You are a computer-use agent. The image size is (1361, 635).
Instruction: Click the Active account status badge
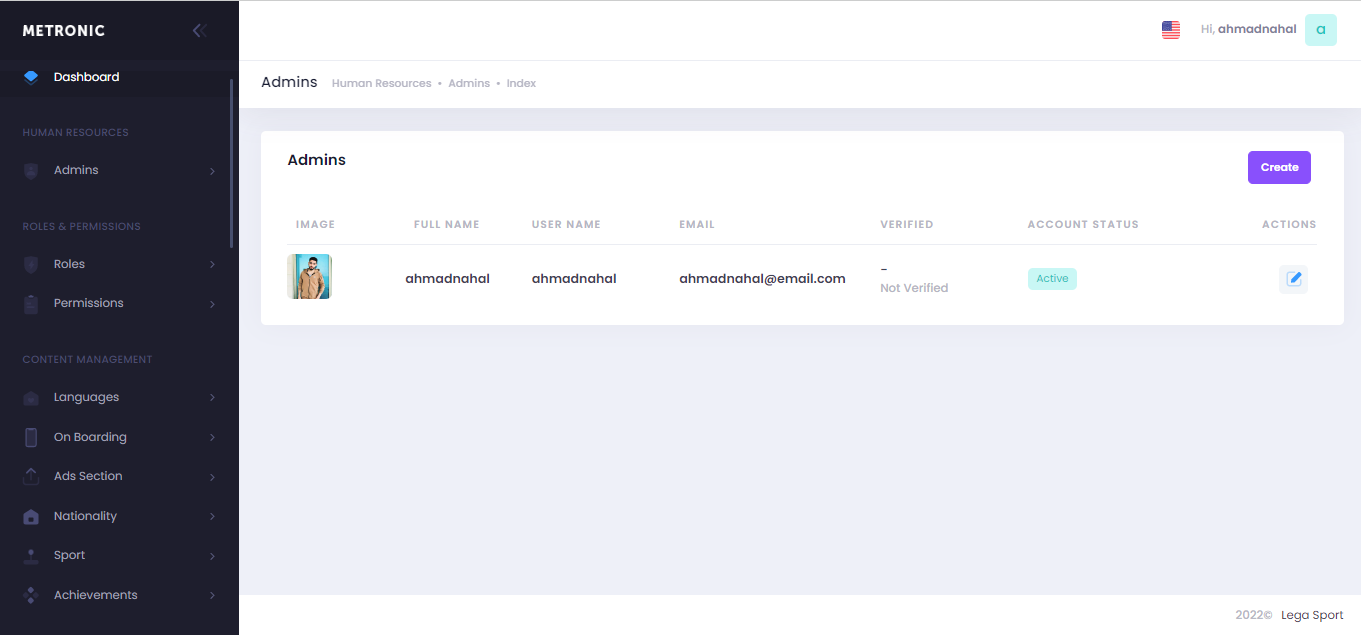(x=1051, y=279)
